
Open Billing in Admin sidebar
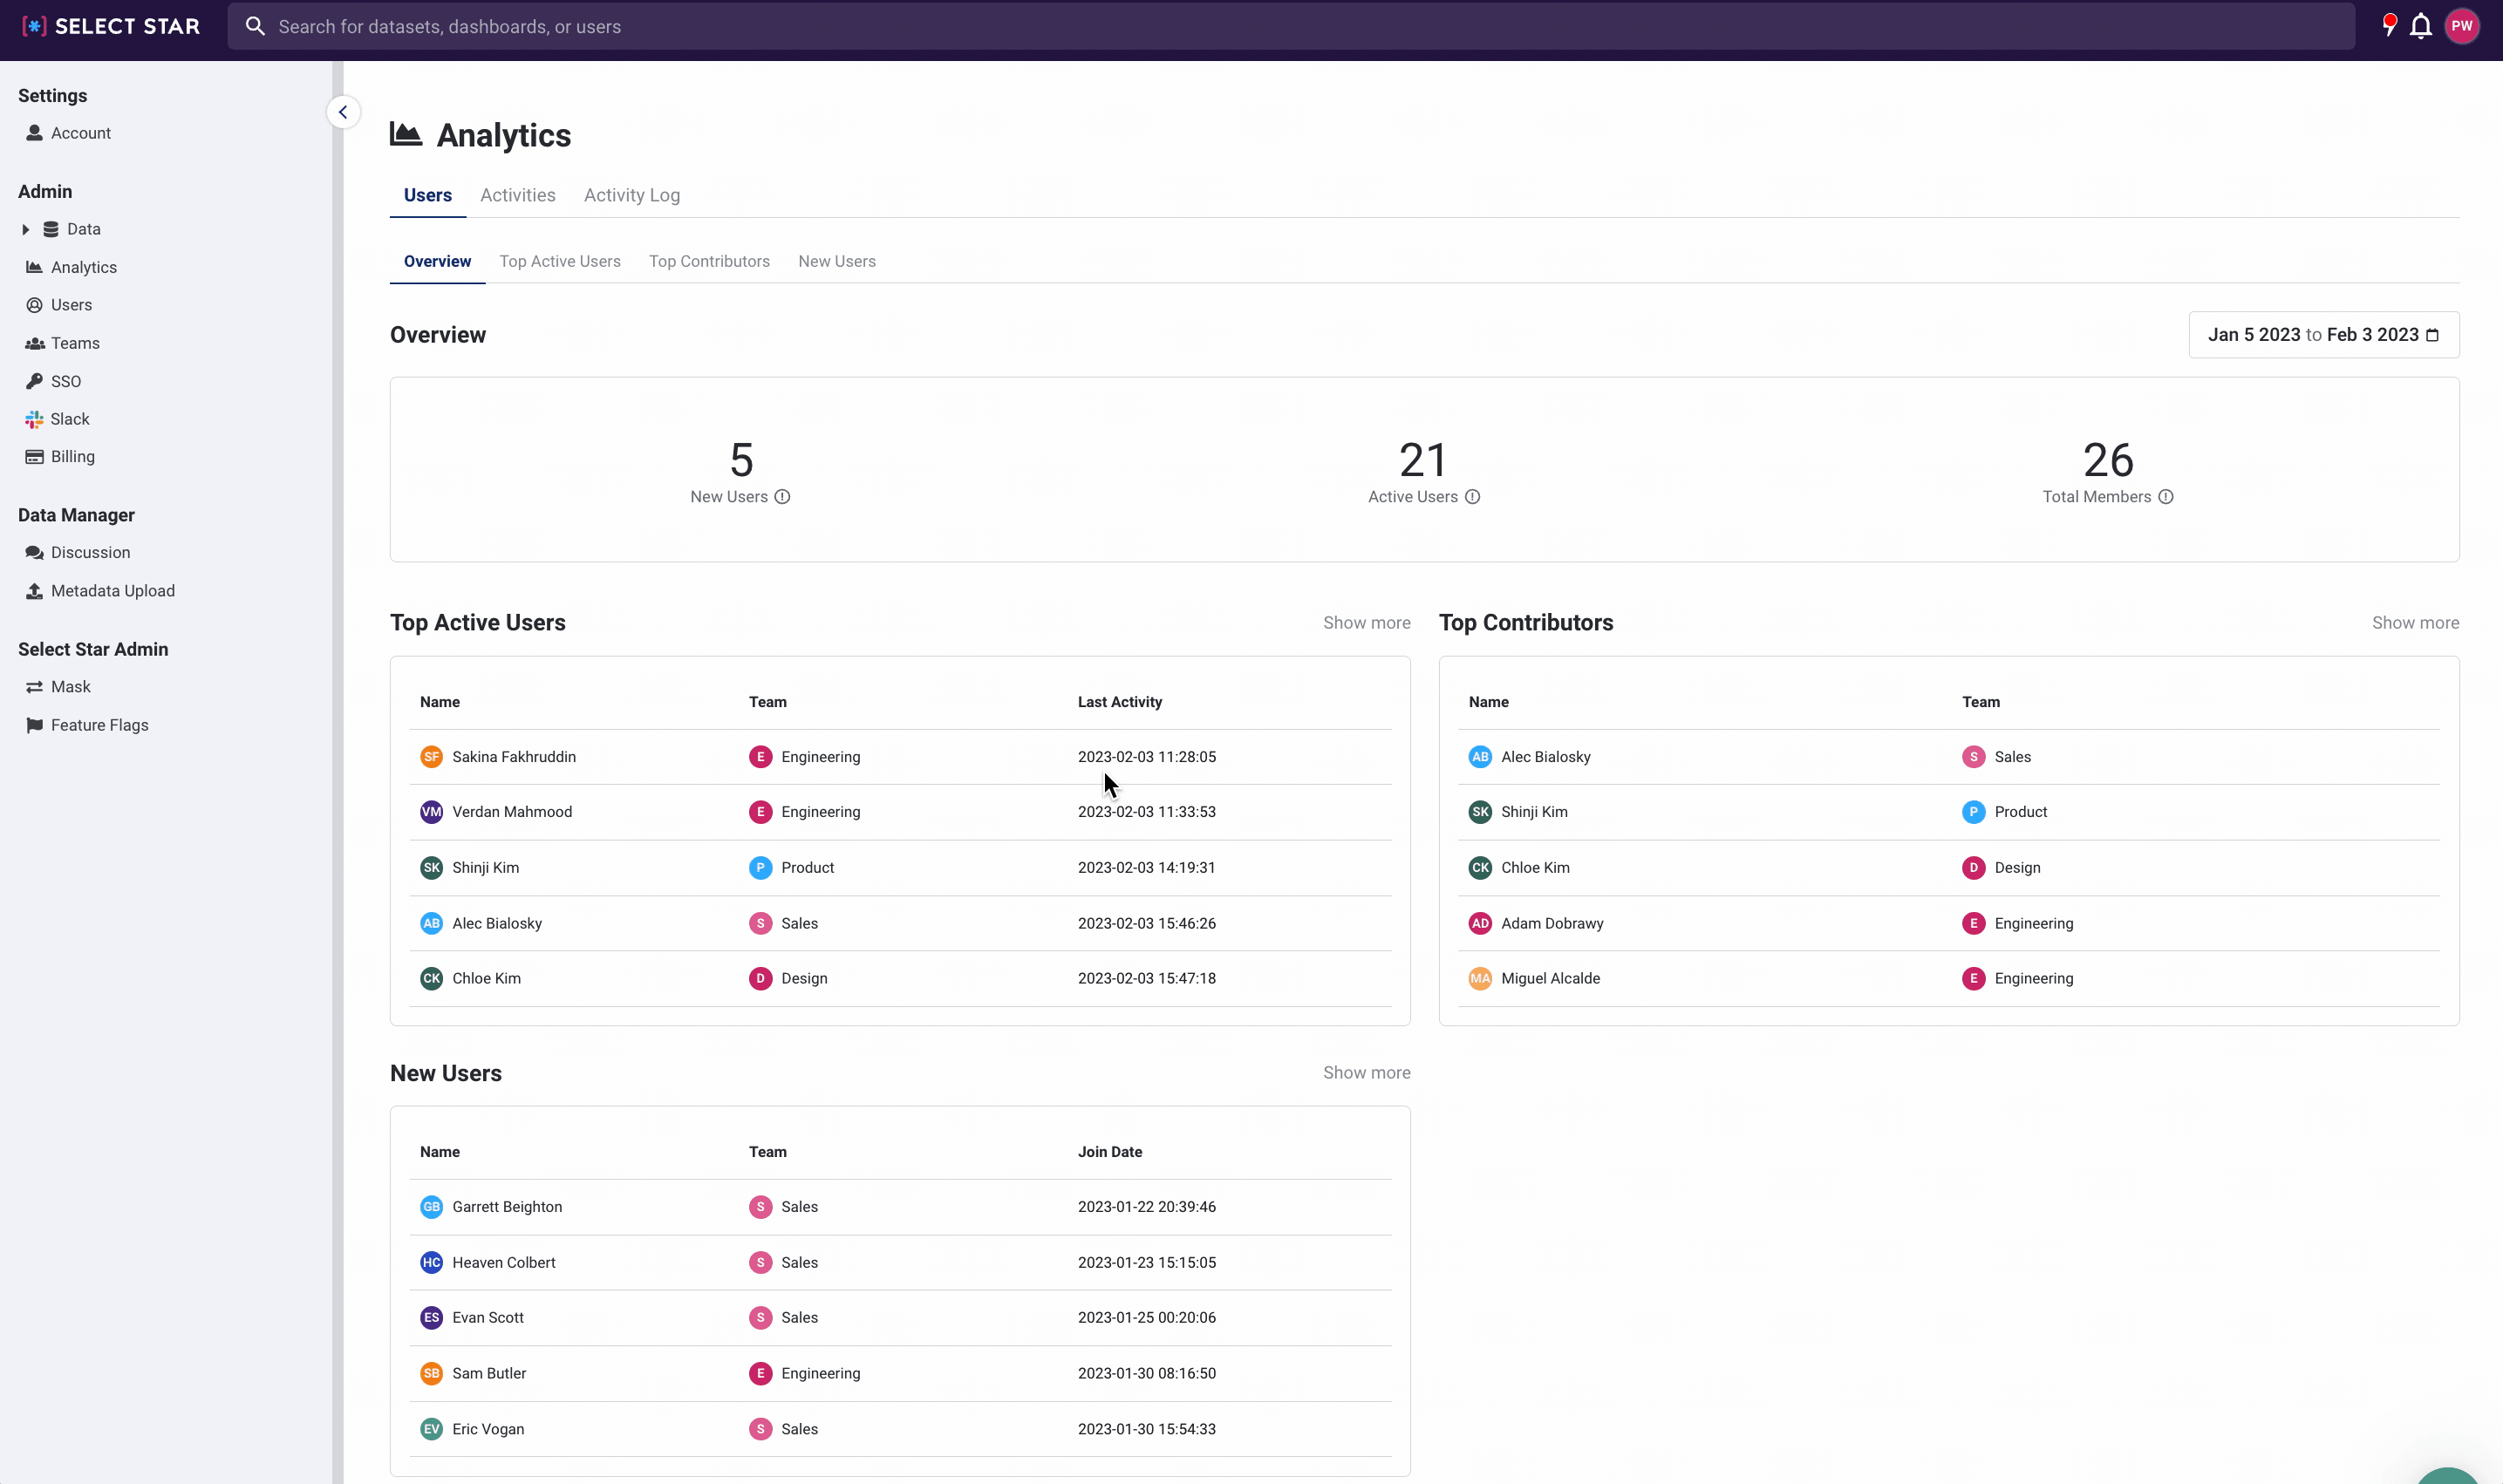pos(72,457)
